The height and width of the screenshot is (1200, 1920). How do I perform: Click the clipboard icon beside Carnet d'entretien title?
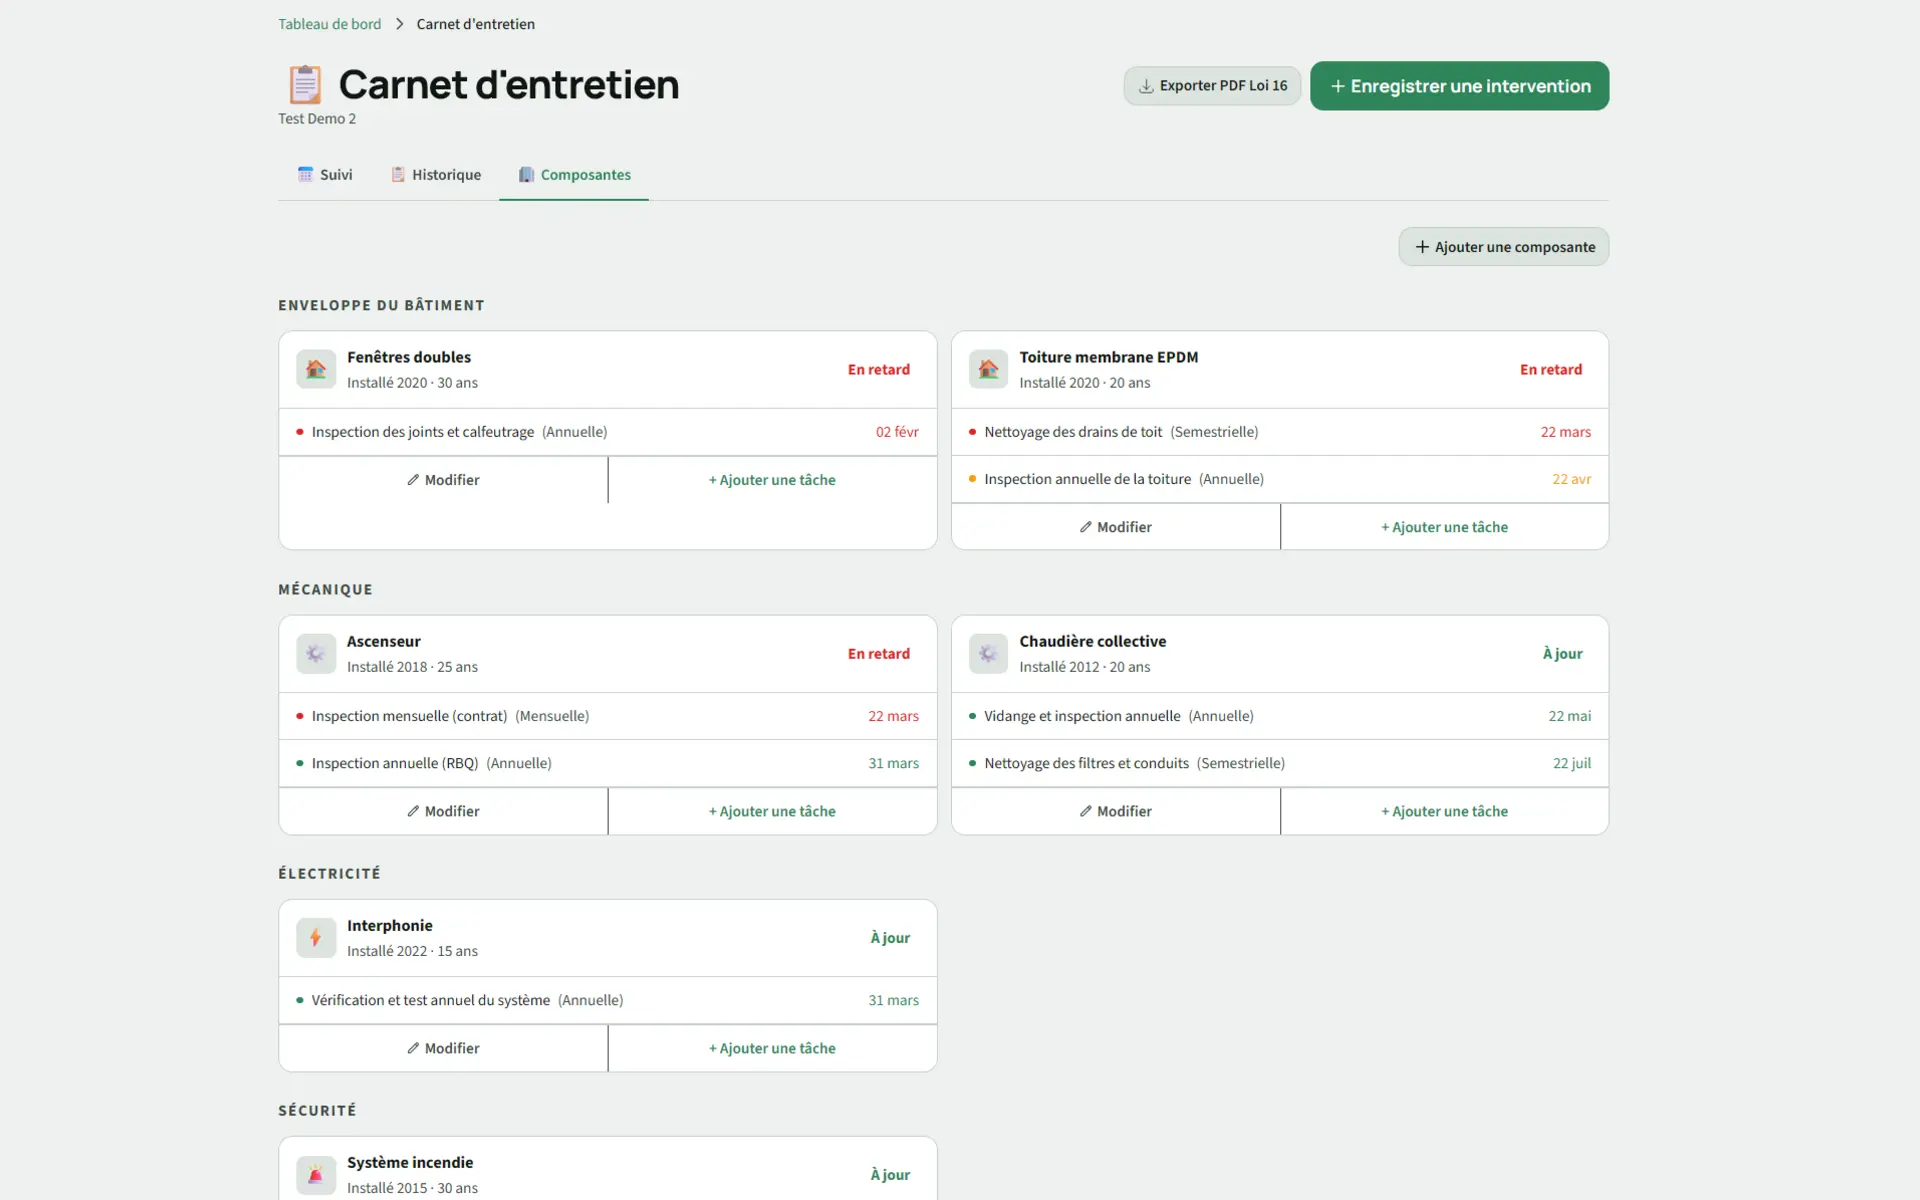[x=305, y=84]
